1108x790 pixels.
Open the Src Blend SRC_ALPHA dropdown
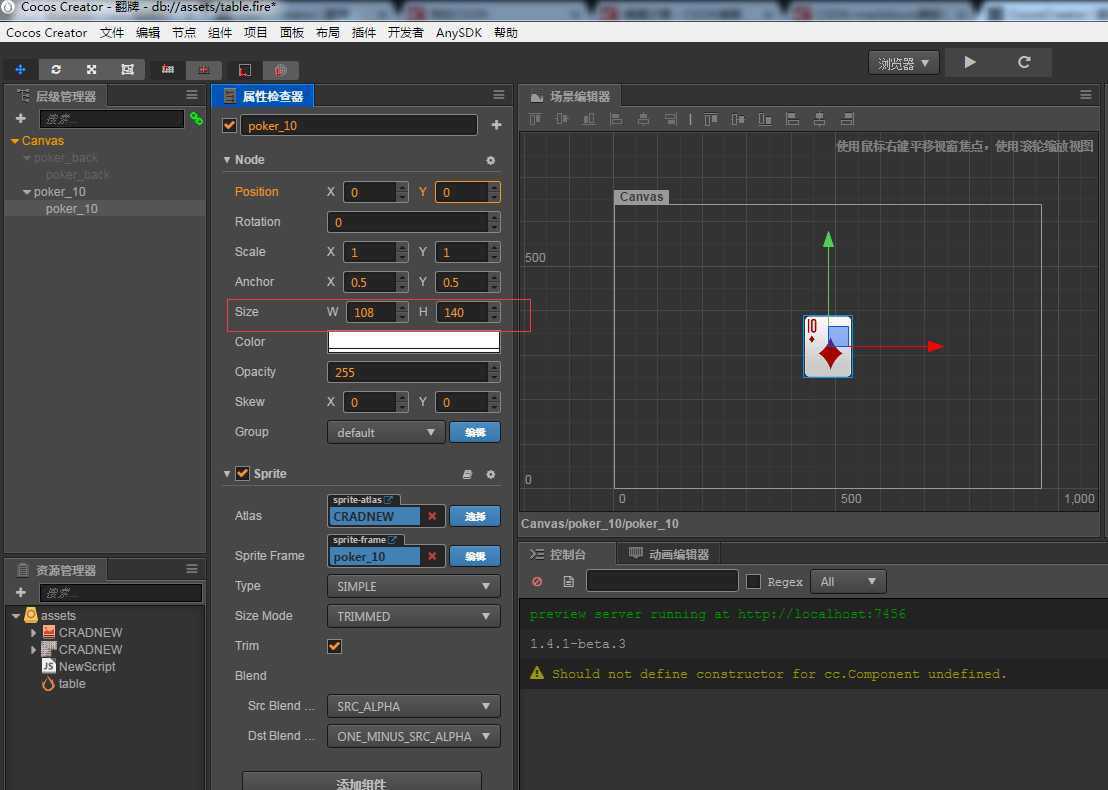pos(413,706)
